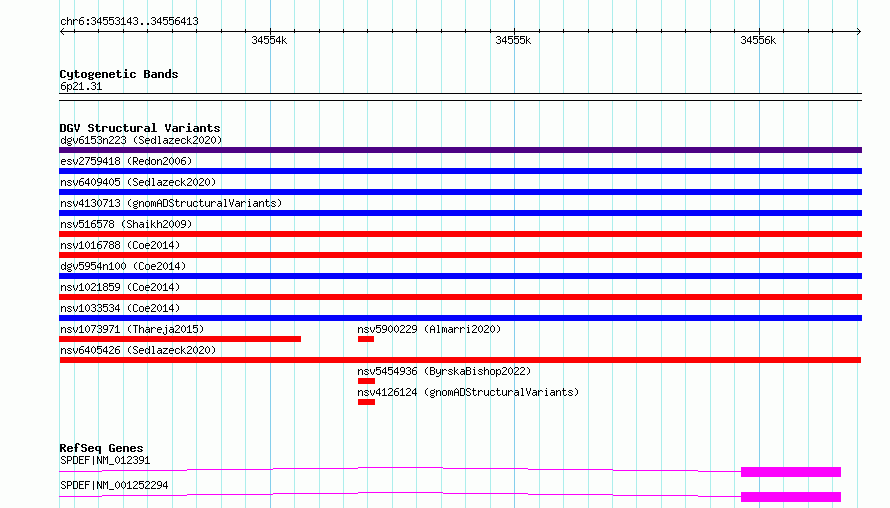890x508 pixels.
Task: Select the RefSeq Genes track heading
Action: click(x=101, y=448)
